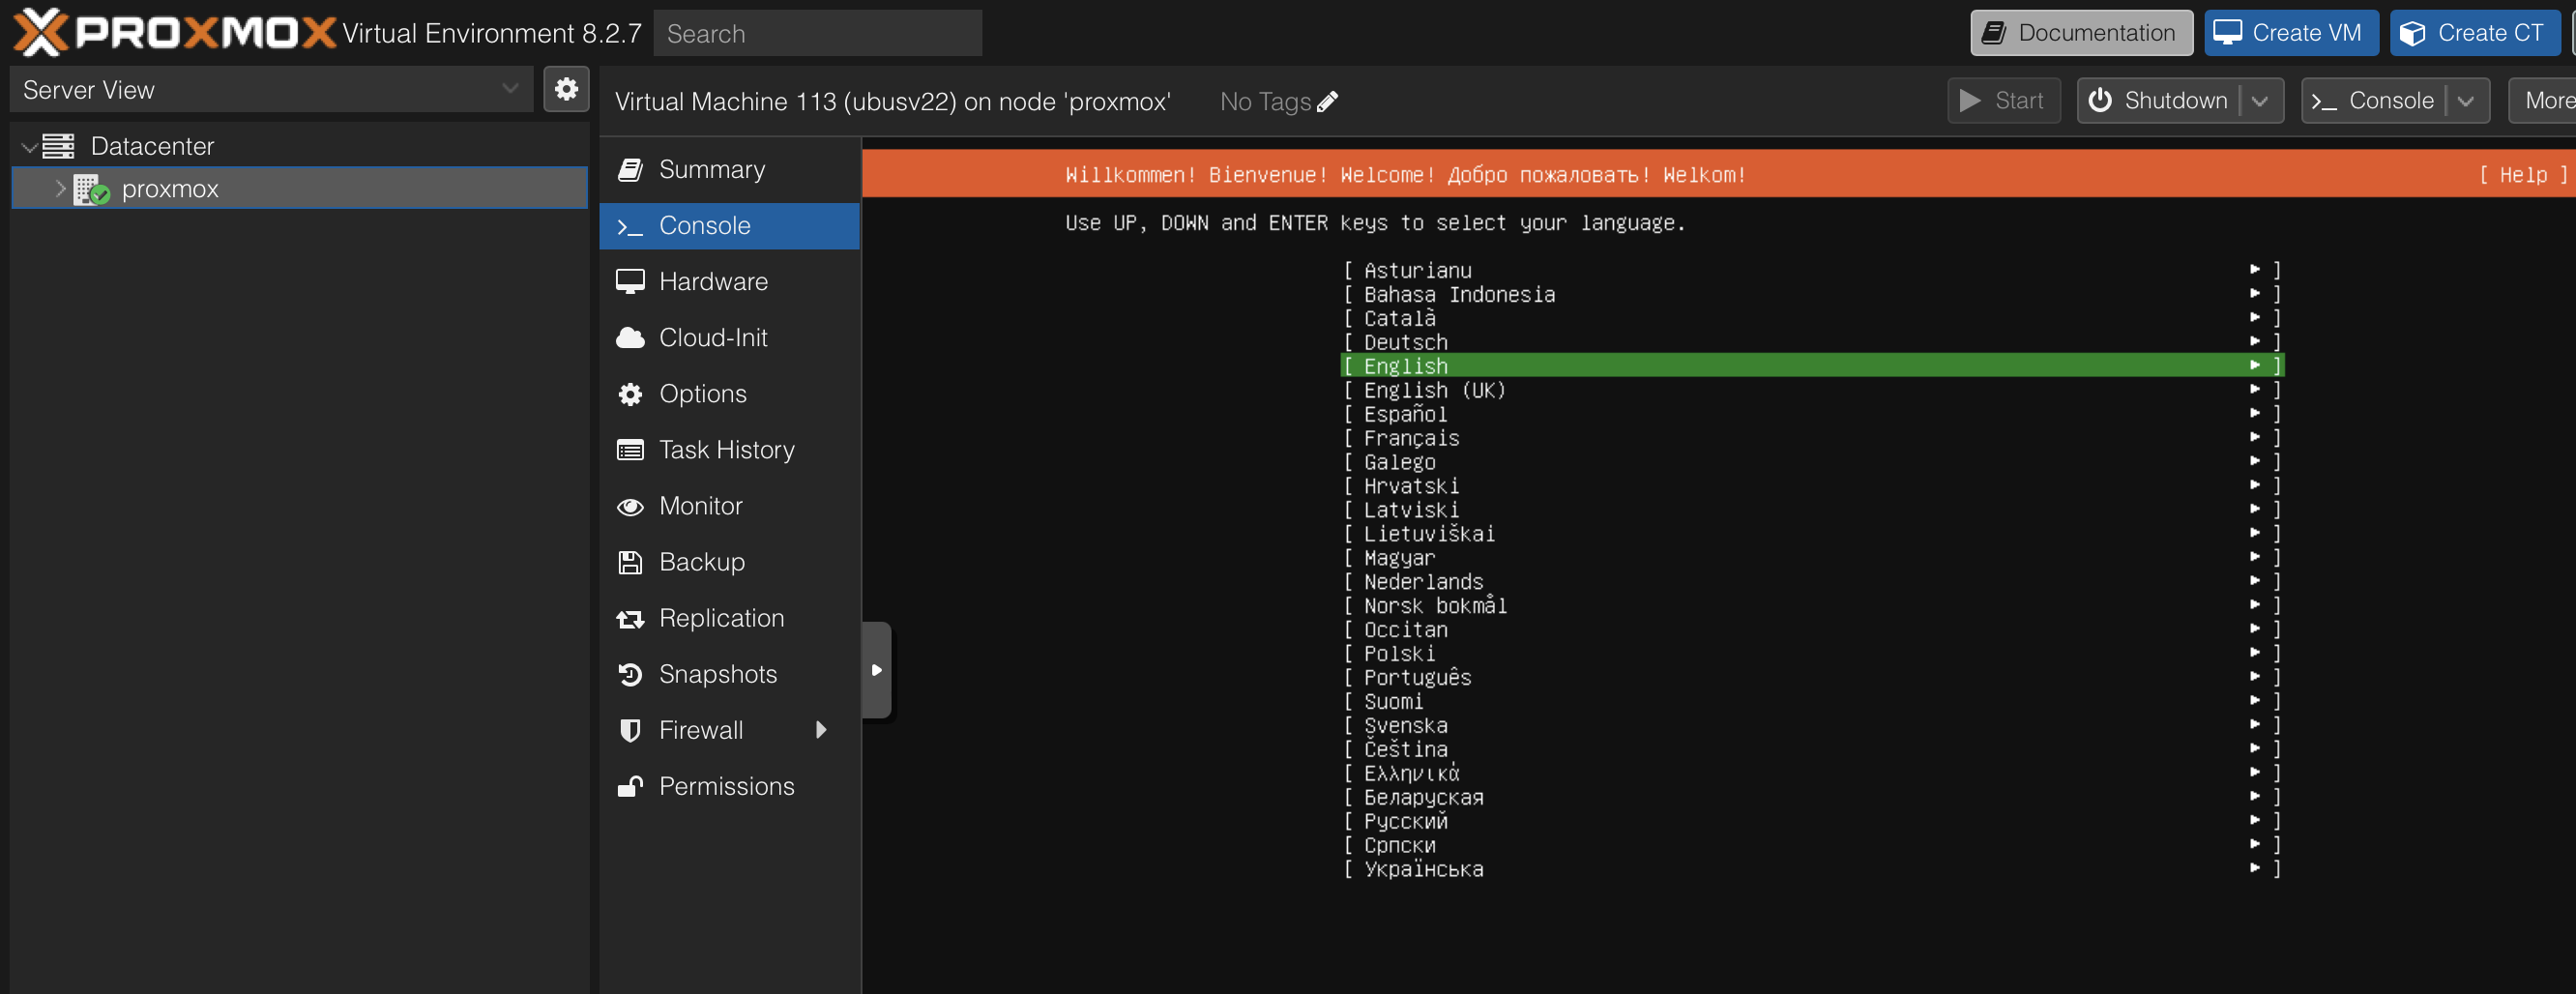2576x994 pixels.
Task: Click the Firewall shield icon
Action: point(630,731)
